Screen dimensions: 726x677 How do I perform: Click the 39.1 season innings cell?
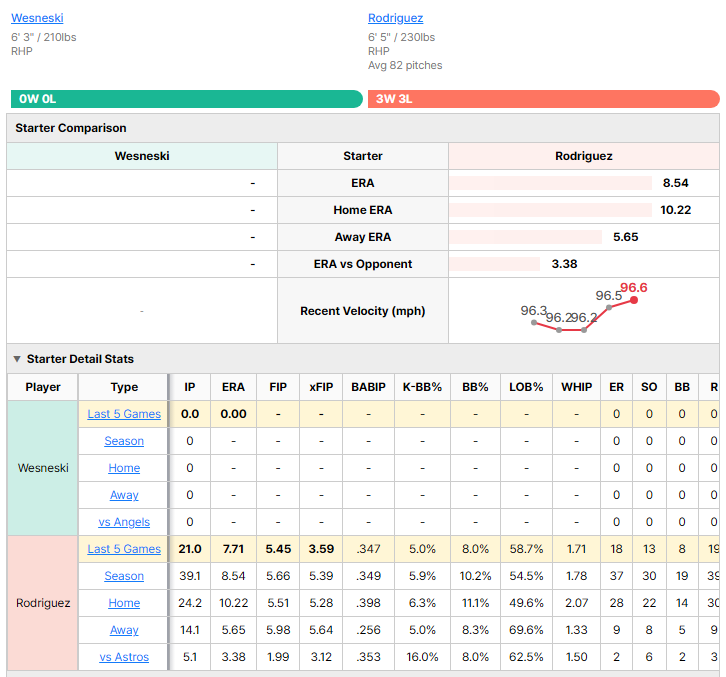tap(190, 576)
